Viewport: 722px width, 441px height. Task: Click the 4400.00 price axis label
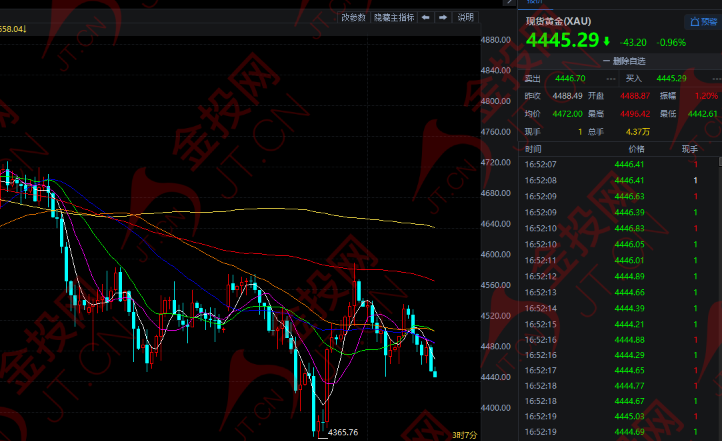(495, 408)
